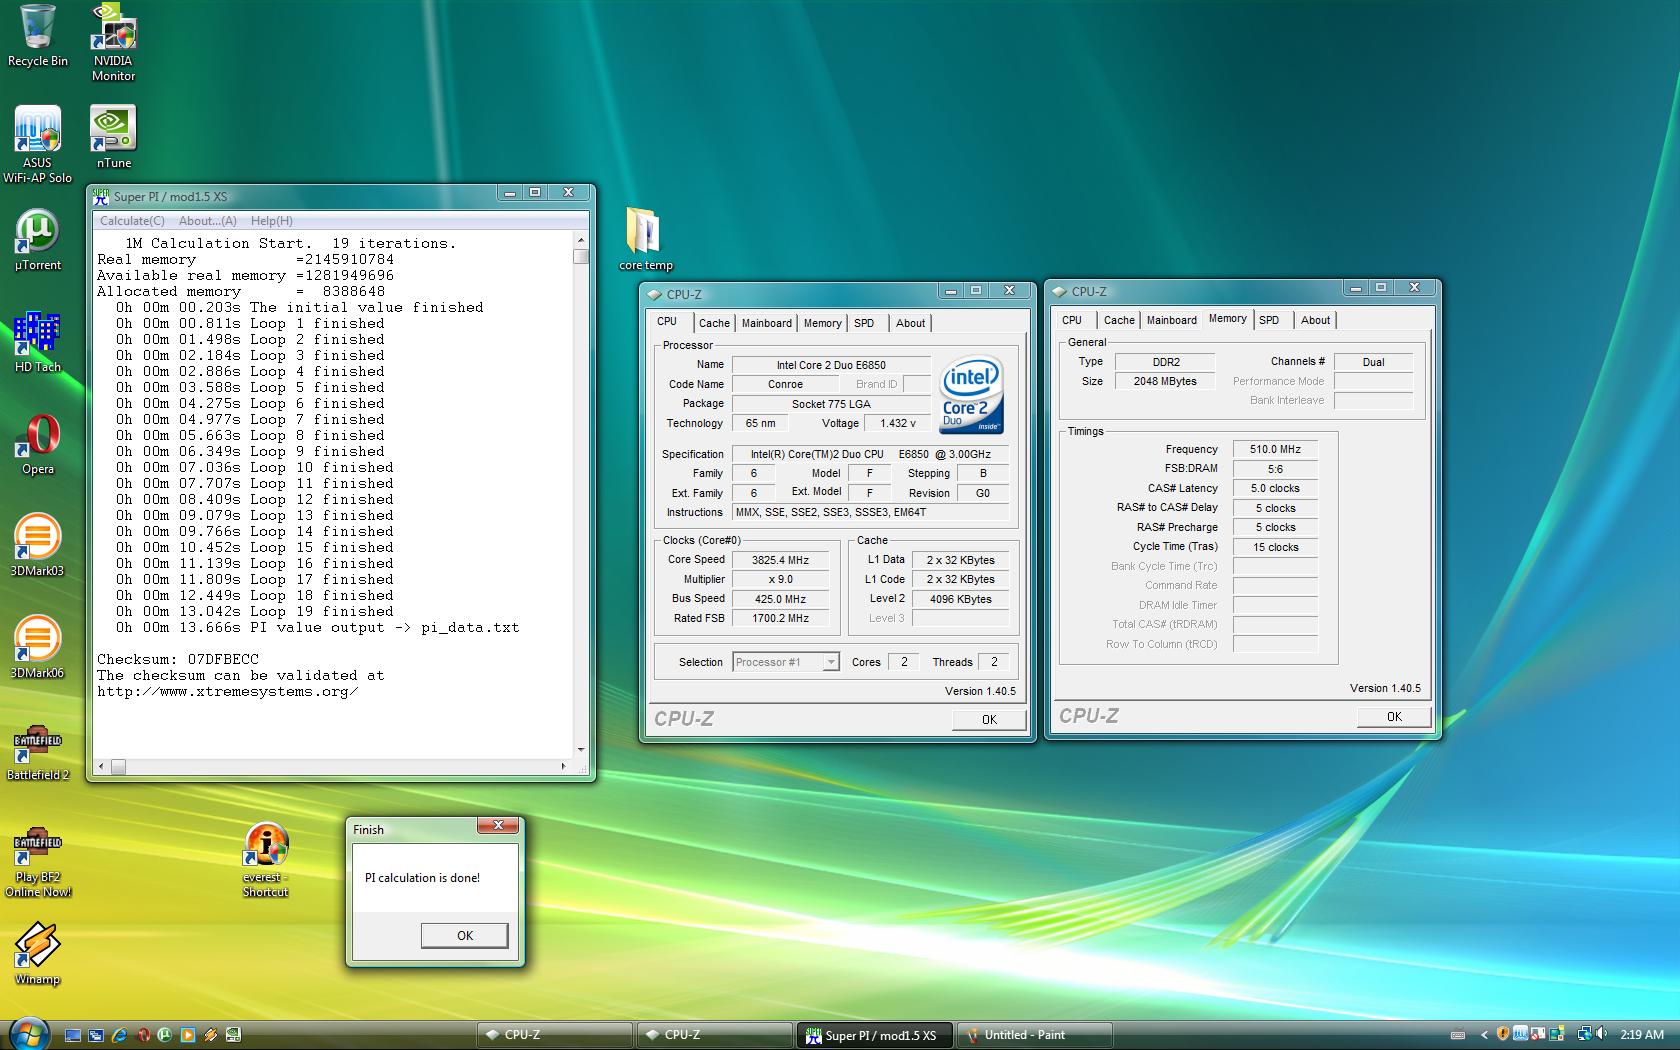
Task: Open the NVIDIA Monitor desktop shortcut
Action: coord(113,42)
